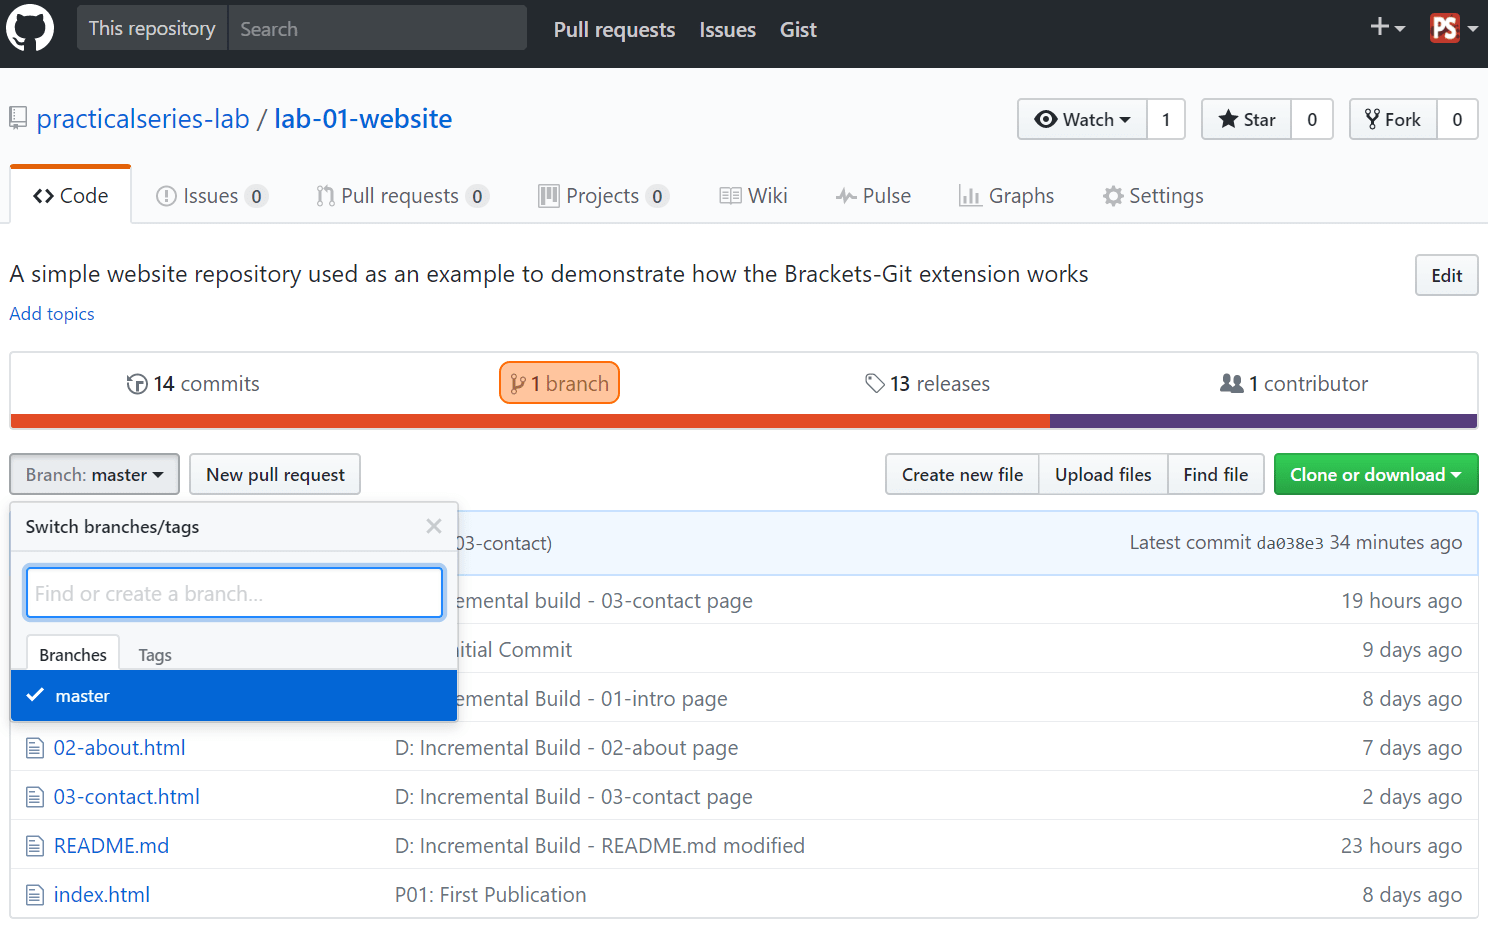1488x929 pixels.
Task: Open the 1 branch link
Action: click(x=559, y=383)
